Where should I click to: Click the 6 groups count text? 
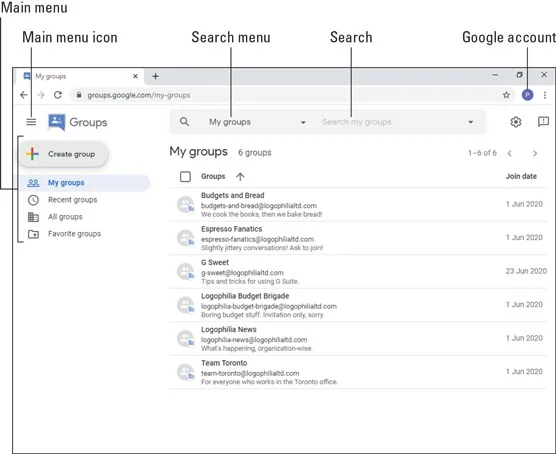tap(255, 153)
